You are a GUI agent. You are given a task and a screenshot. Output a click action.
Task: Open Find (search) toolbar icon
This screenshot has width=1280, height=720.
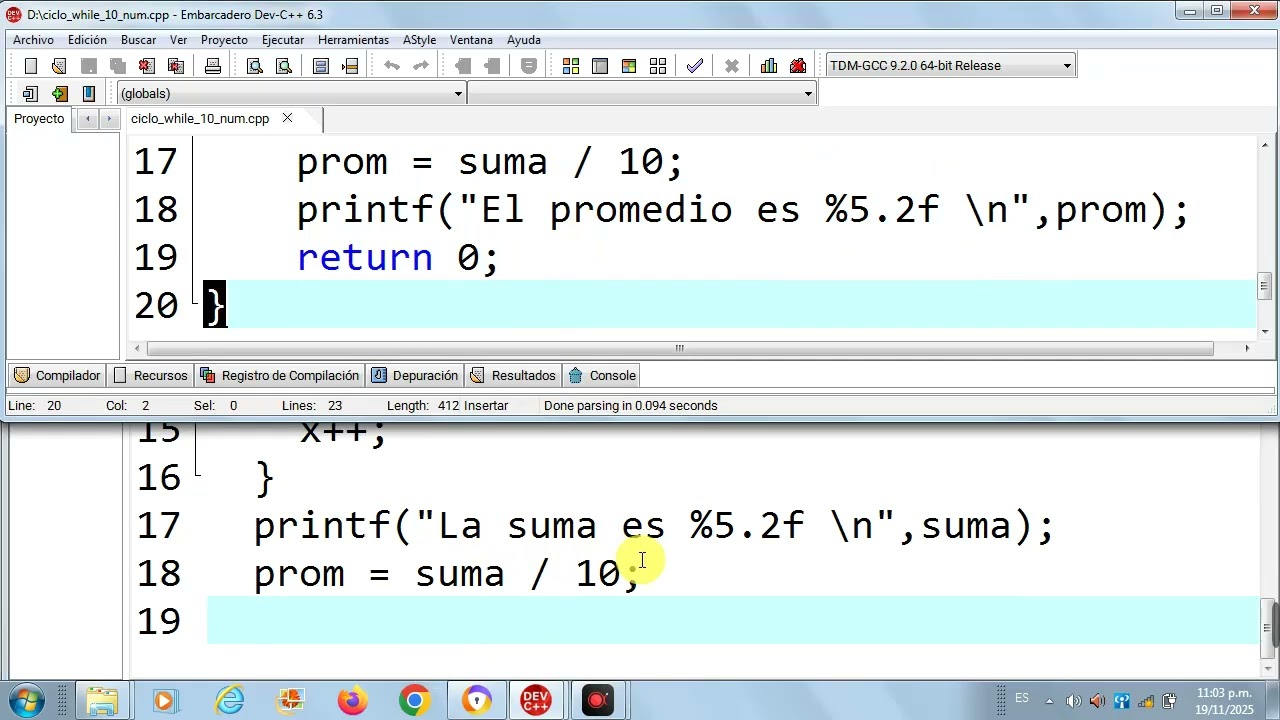pos(254,66)
